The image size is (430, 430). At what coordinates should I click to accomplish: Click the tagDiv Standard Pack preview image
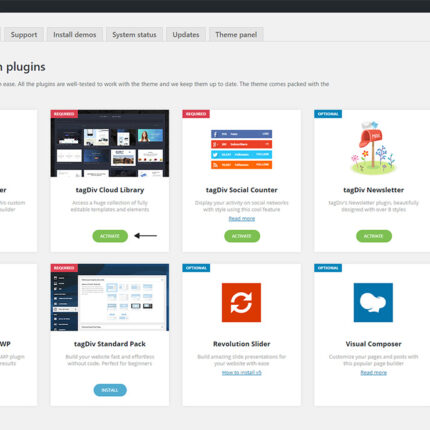(110, 297)
